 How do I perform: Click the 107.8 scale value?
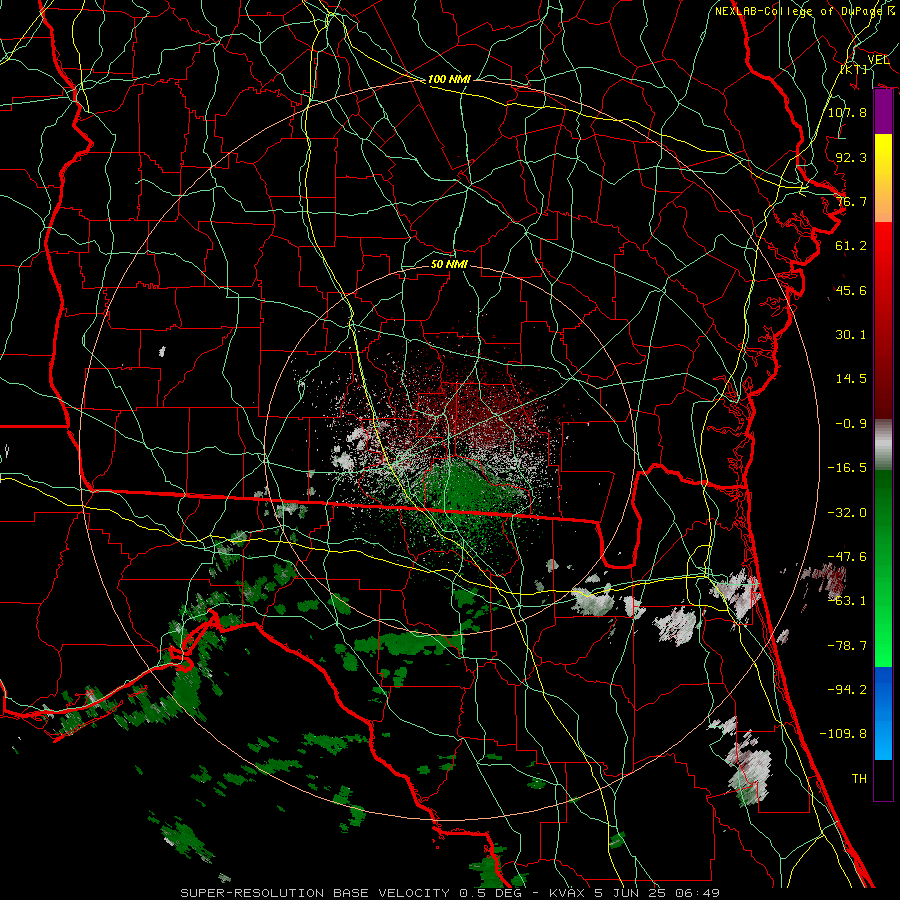[x=847, y=112]
